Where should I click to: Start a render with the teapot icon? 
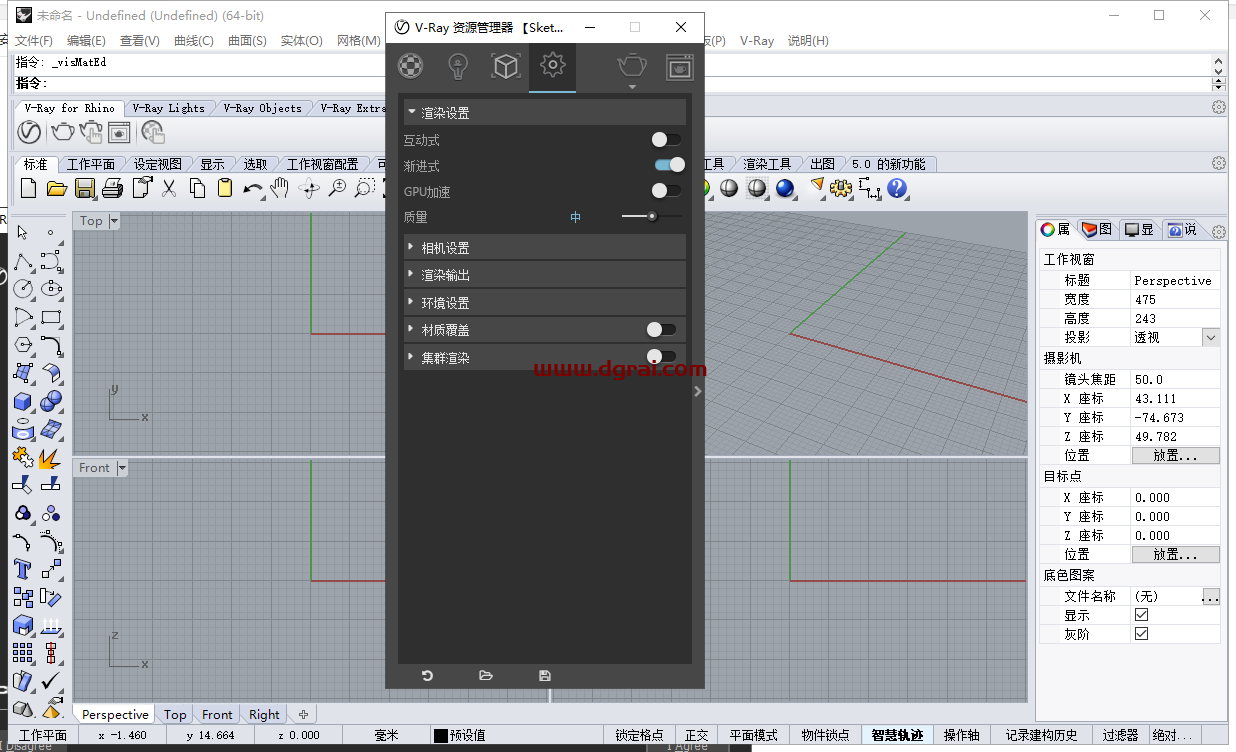point(631,67)
